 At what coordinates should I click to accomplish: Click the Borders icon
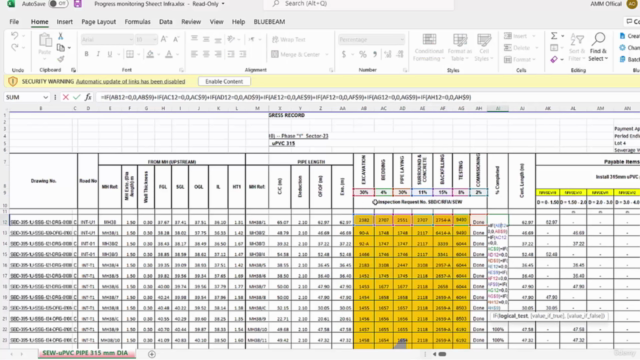(x=130, y=54)
